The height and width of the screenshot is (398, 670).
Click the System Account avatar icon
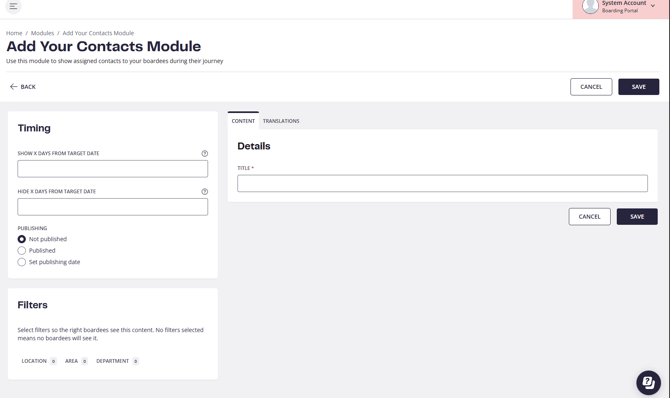(x=590, y=6)
